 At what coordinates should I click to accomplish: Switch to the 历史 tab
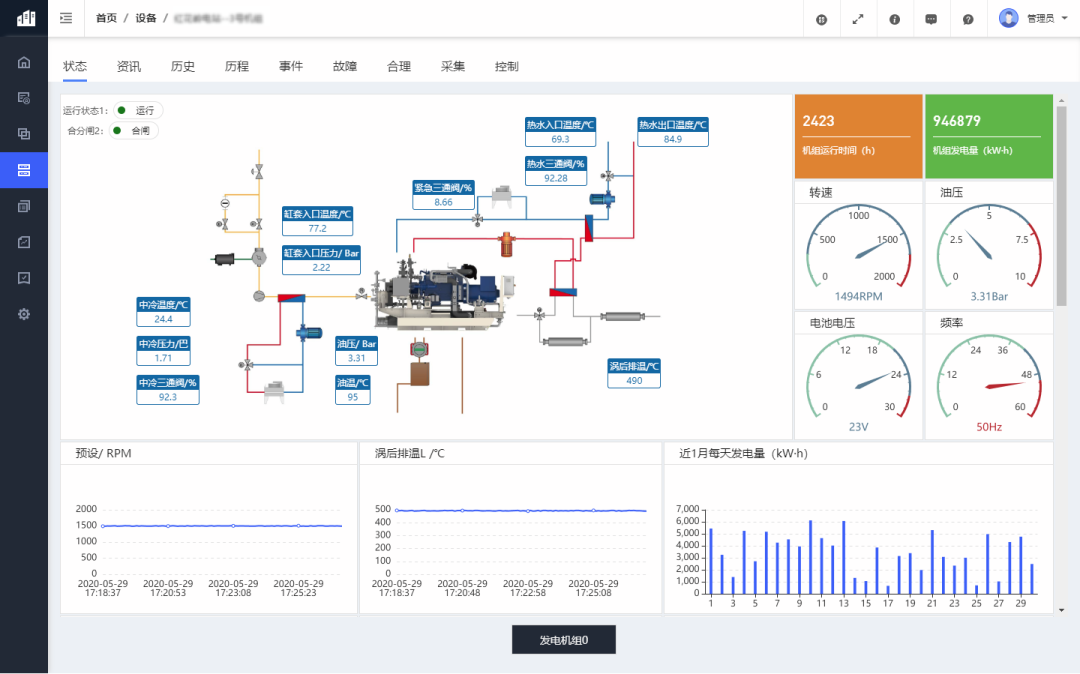[x=183, y=67]
